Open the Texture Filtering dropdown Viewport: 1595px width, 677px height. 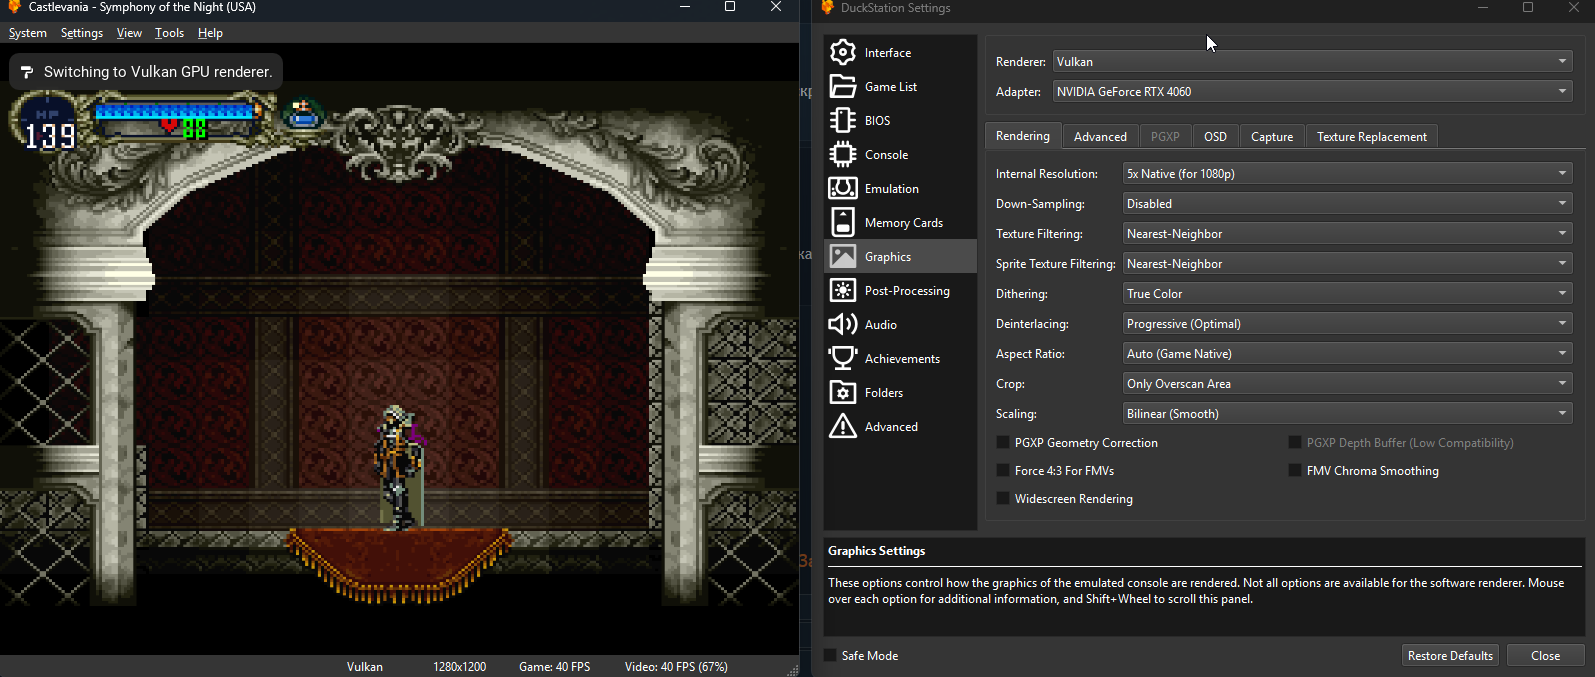coord(1347,233)
